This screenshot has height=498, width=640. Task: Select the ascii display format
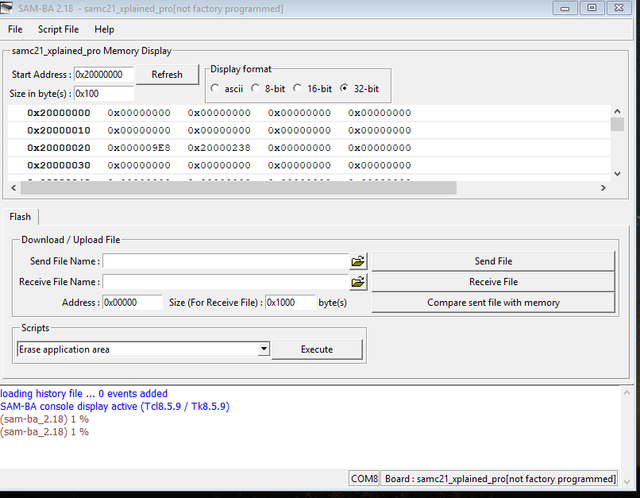coord(216,89)
